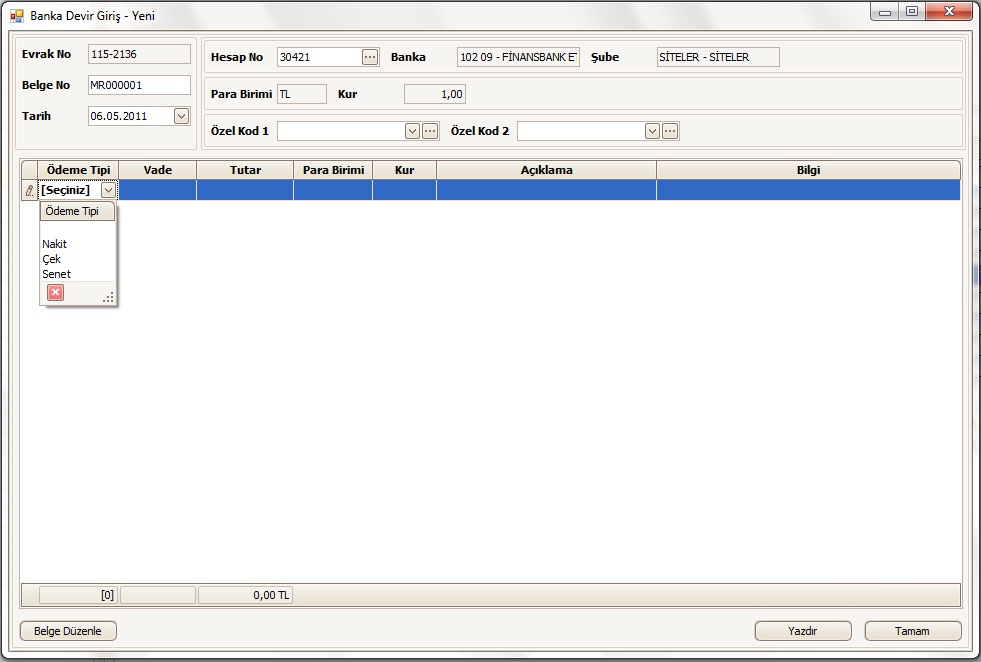Select Senet from the payment type list
The image size is (981, 662).
pyautogui.click(x=56, y=274)
